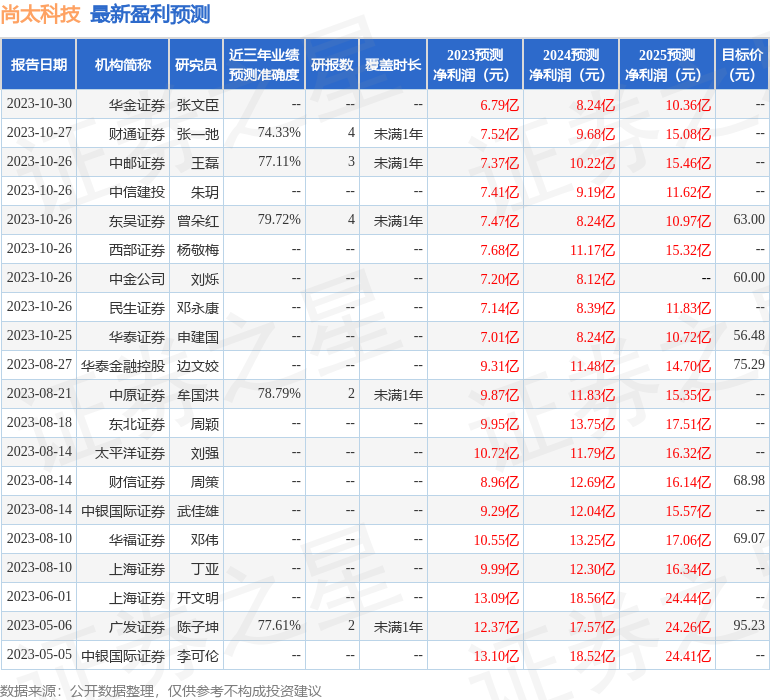Click analyst name 武佳雄
The height and width of the screenshot is (700, 770).
coord(197,510)
